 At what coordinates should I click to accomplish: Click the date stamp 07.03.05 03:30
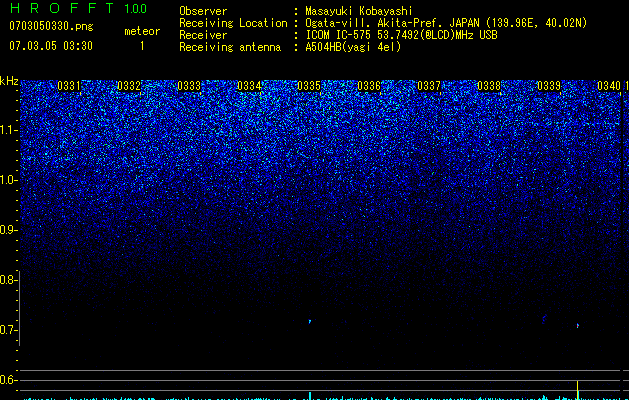(x=51, y=46)
